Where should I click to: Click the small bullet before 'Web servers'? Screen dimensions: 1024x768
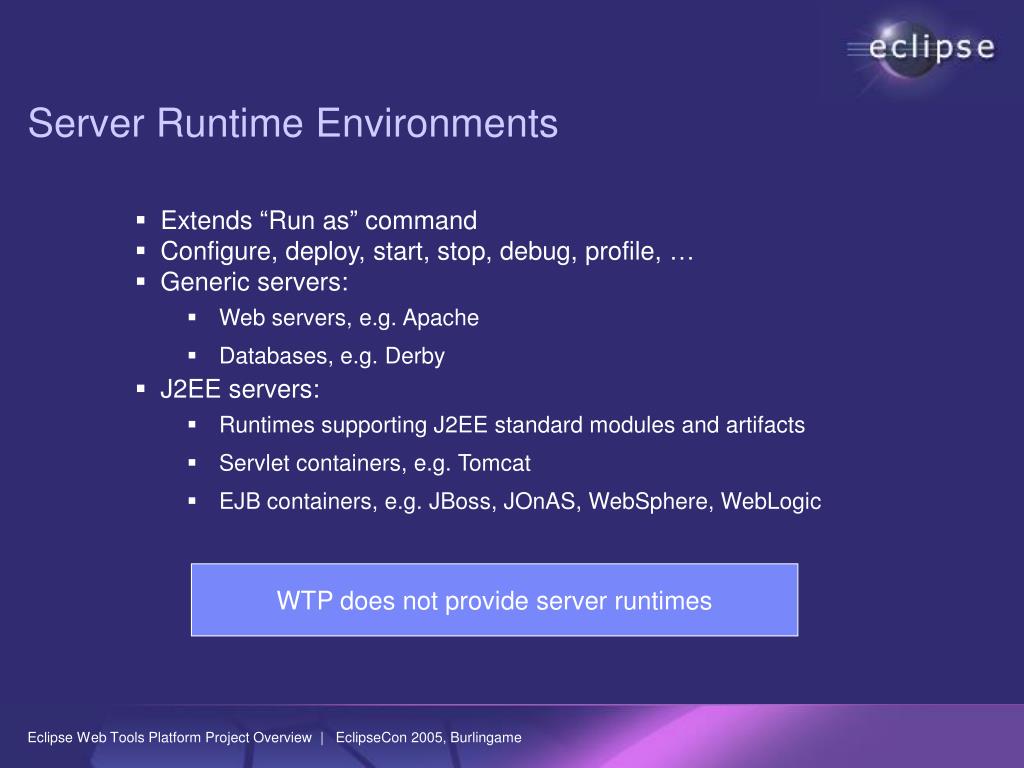tap(192, 317)
